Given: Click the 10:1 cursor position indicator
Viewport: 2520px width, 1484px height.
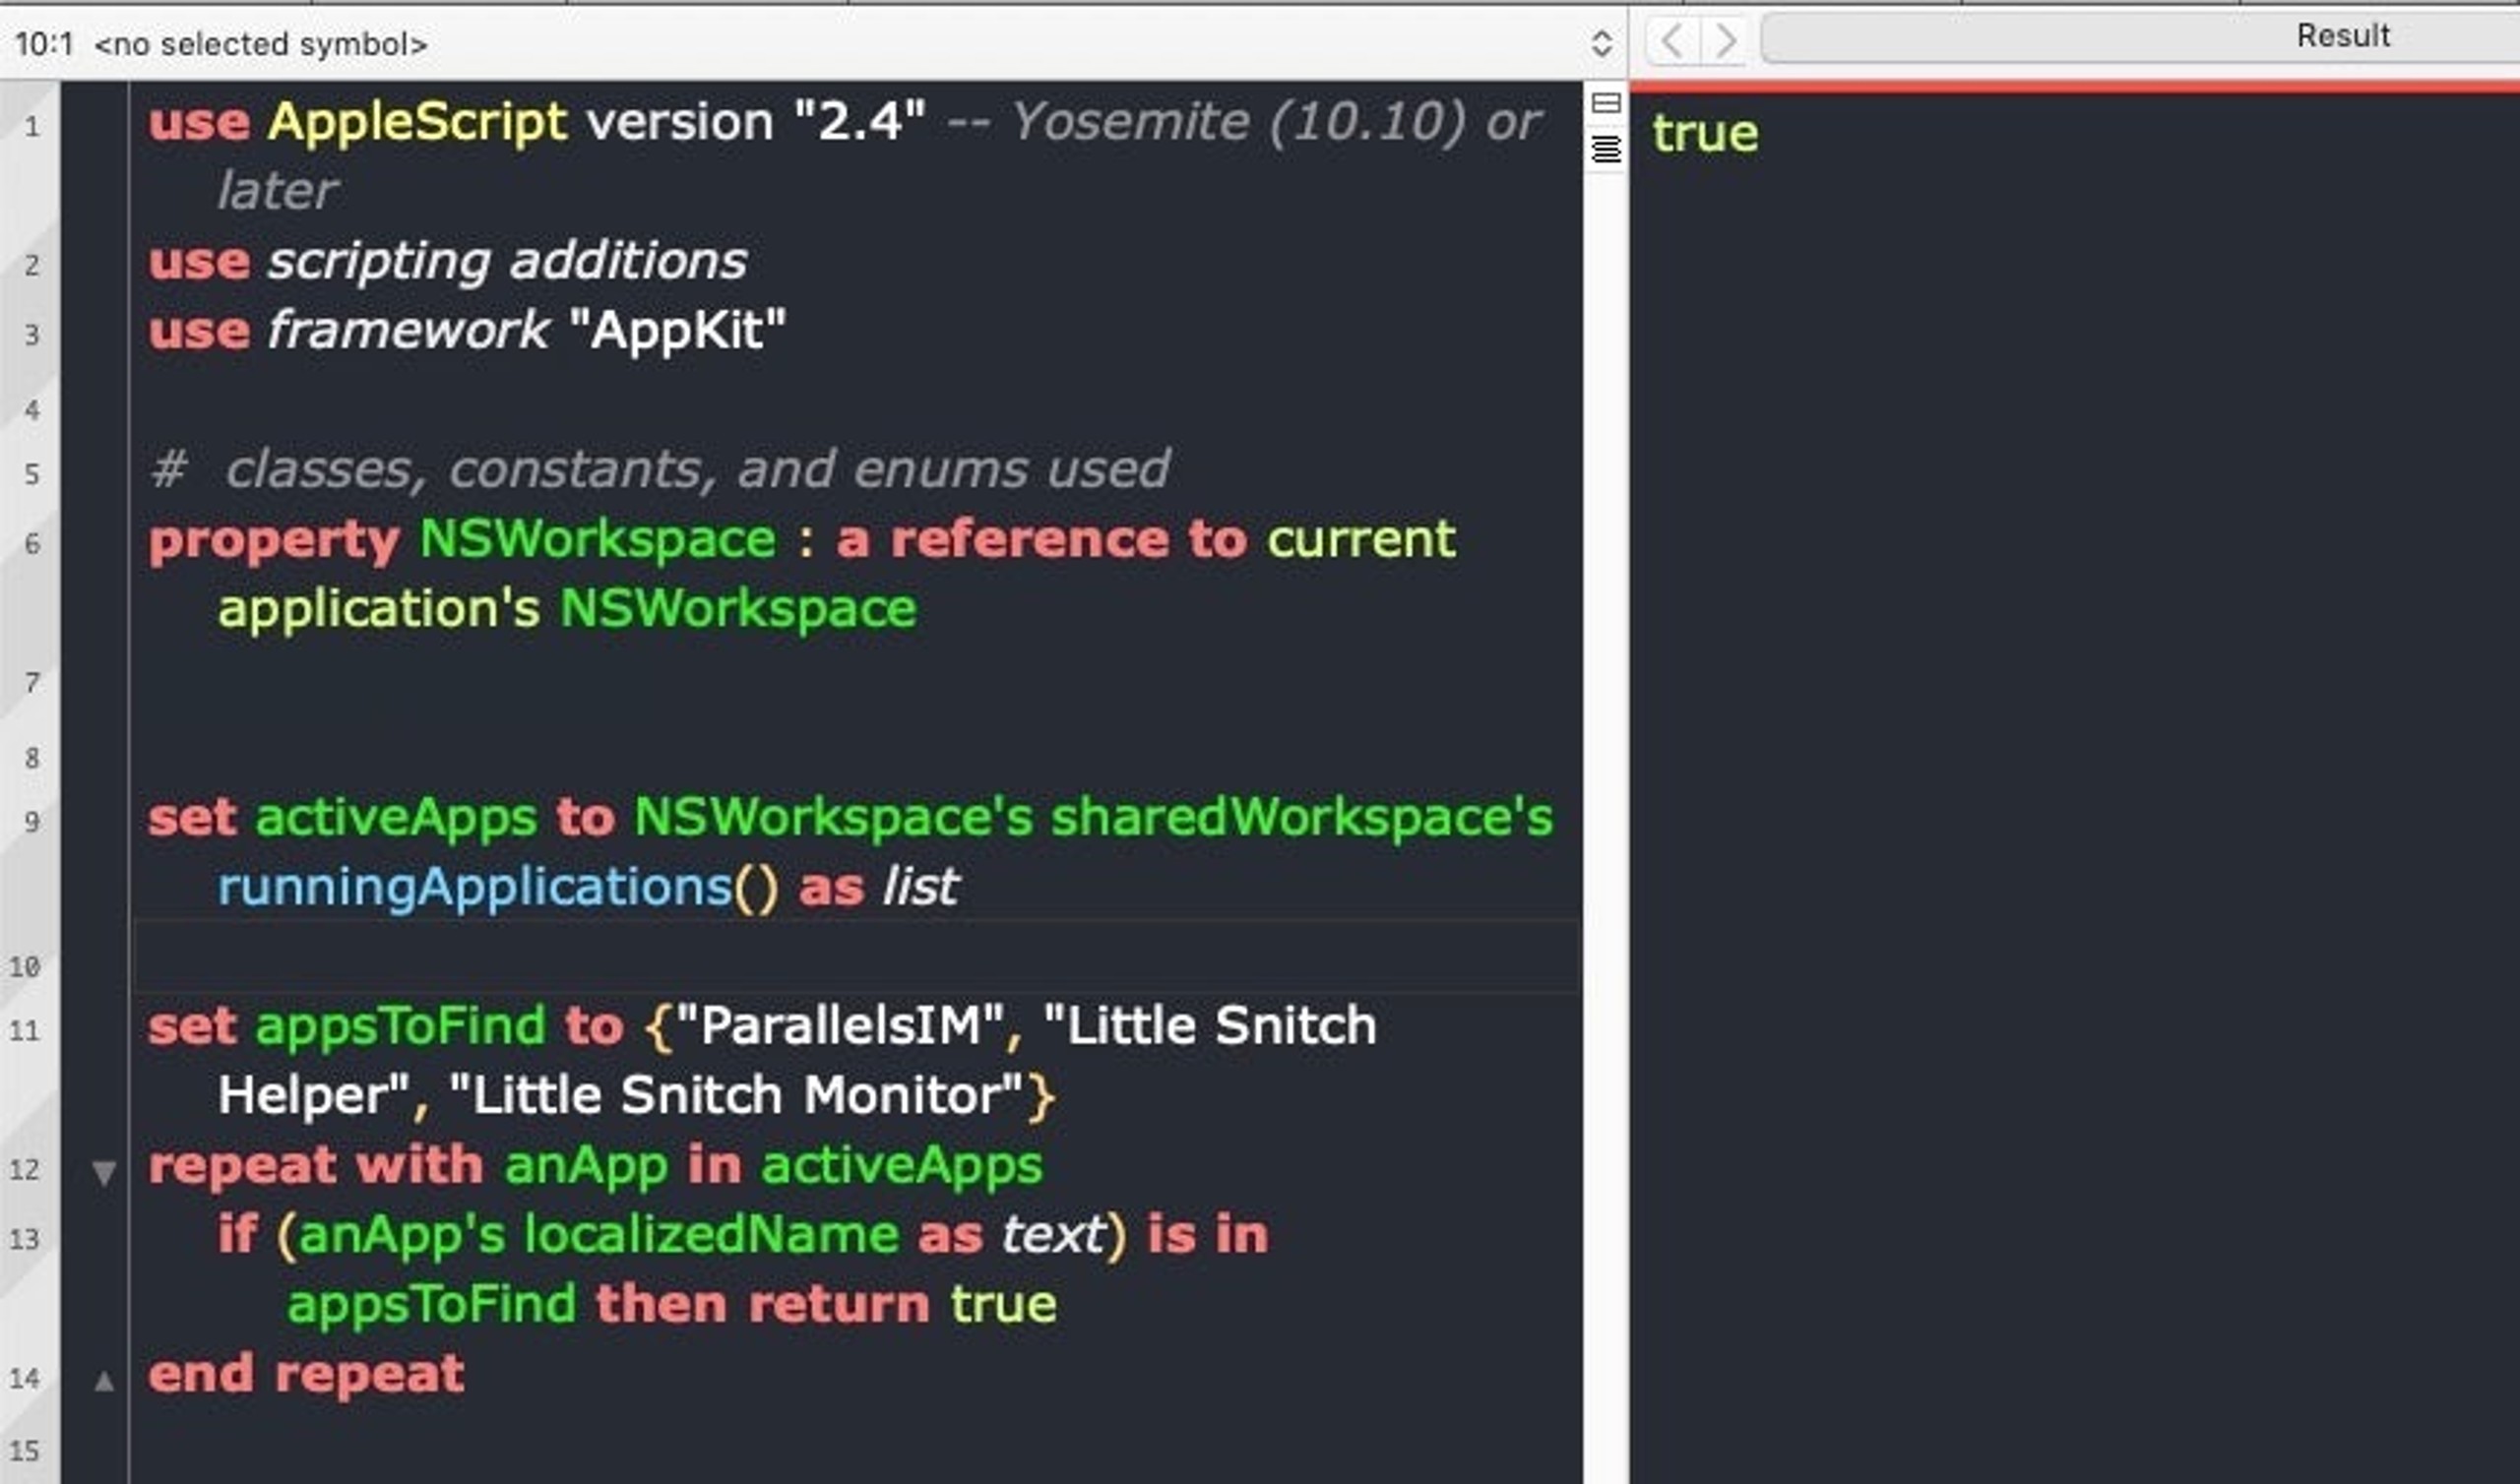Looking at the screenshot, I should point(44,44).
